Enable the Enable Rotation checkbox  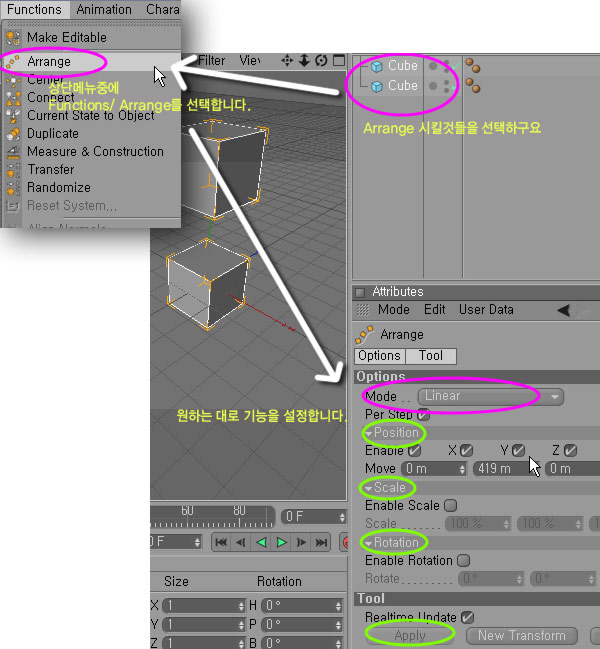(x=463, y=560)
